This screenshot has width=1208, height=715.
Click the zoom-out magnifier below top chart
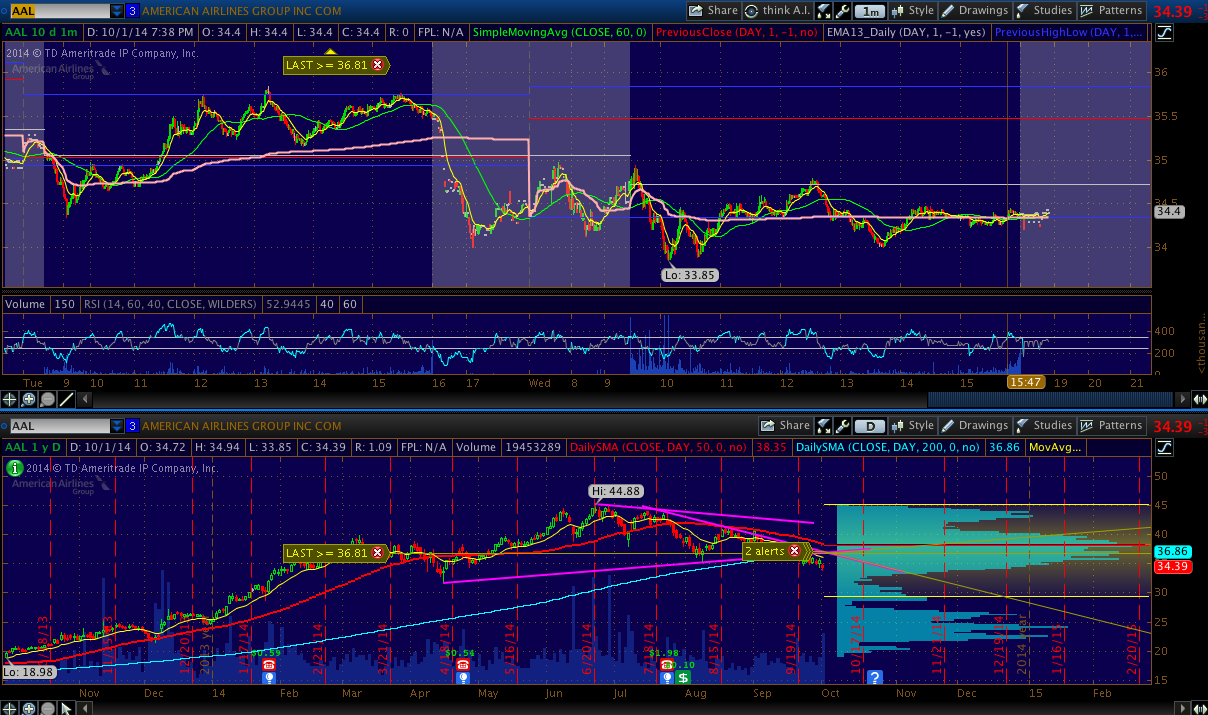48,399
